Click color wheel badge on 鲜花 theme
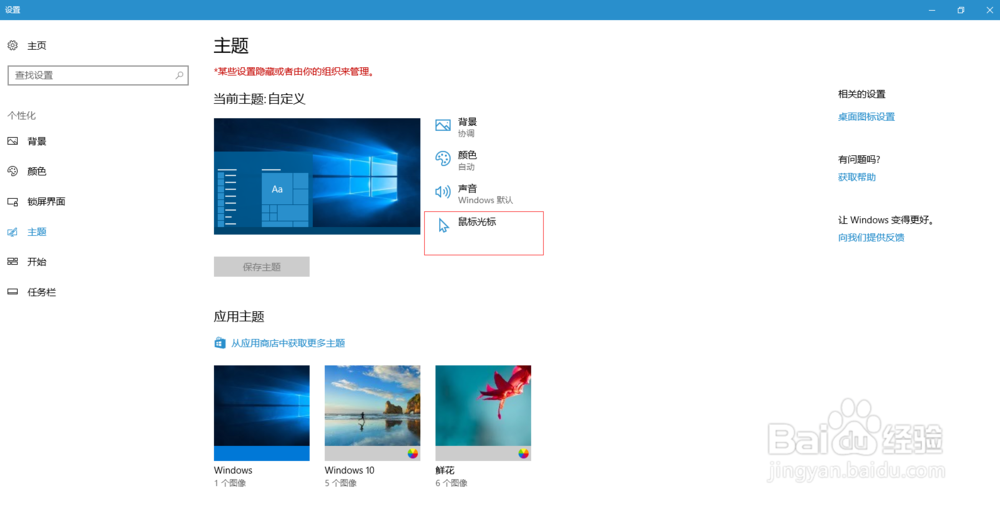Screen dimensions: 1000x505 (523, 453)
